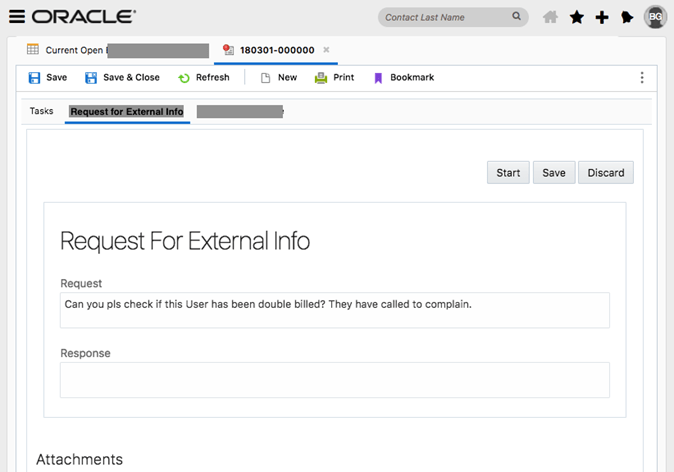Screen dimensions: 674x472
Task: Click the Save toolbar button
Action: tap(48, 78)
